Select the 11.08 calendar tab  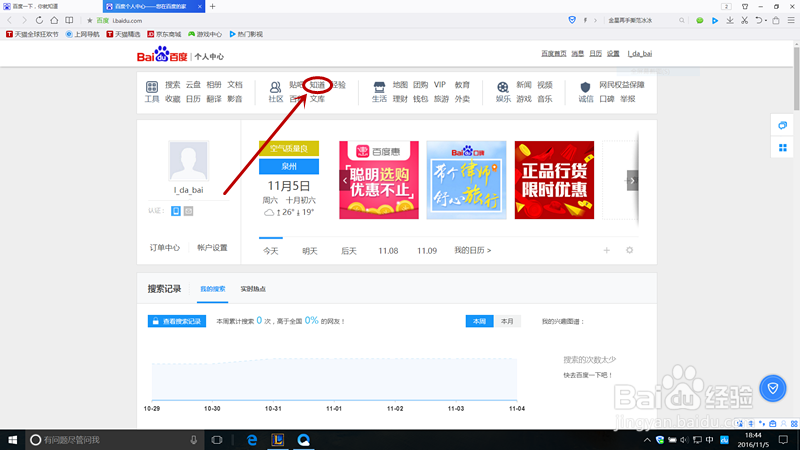coord(388,251)
